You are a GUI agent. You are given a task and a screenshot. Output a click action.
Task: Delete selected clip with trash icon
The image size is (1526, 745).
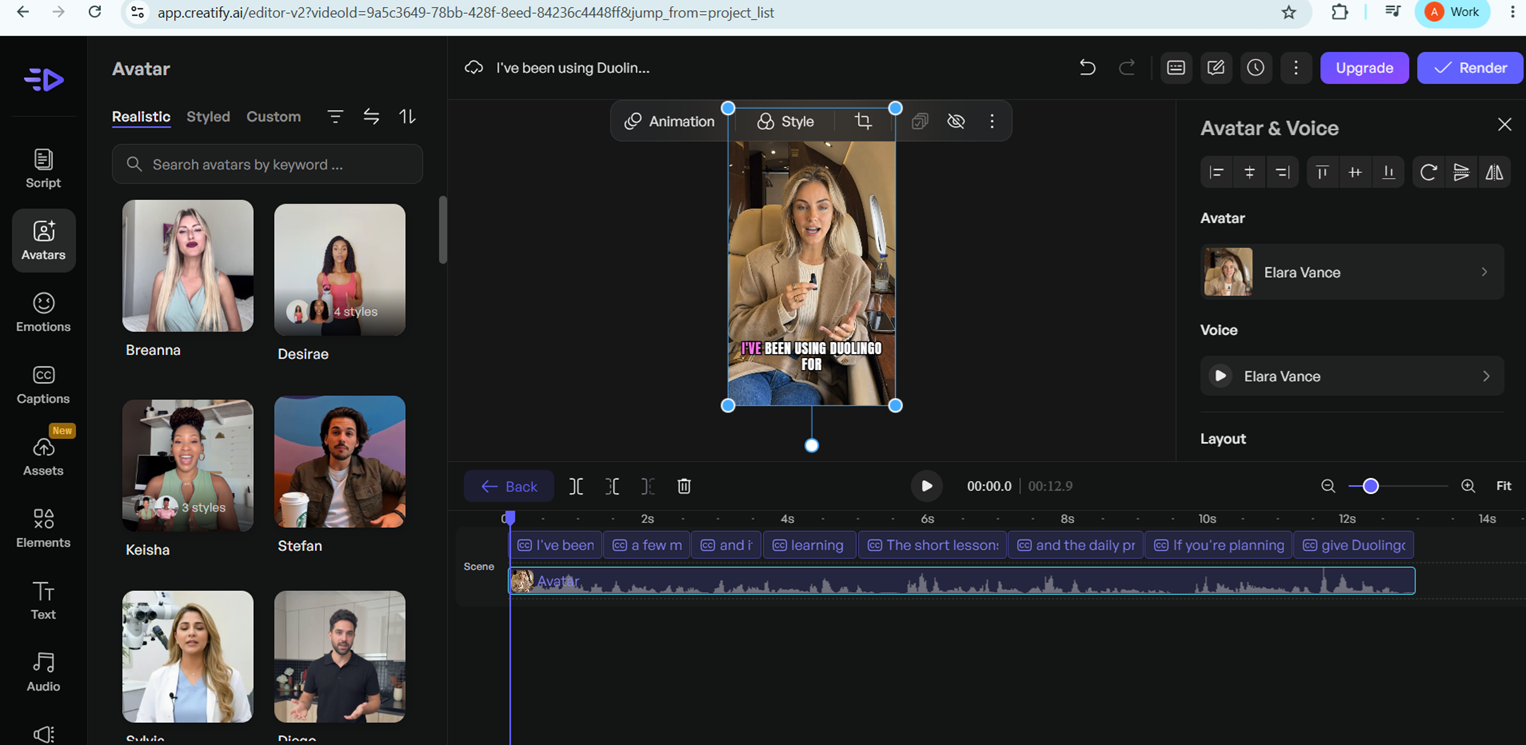click(x=684, y=486)
